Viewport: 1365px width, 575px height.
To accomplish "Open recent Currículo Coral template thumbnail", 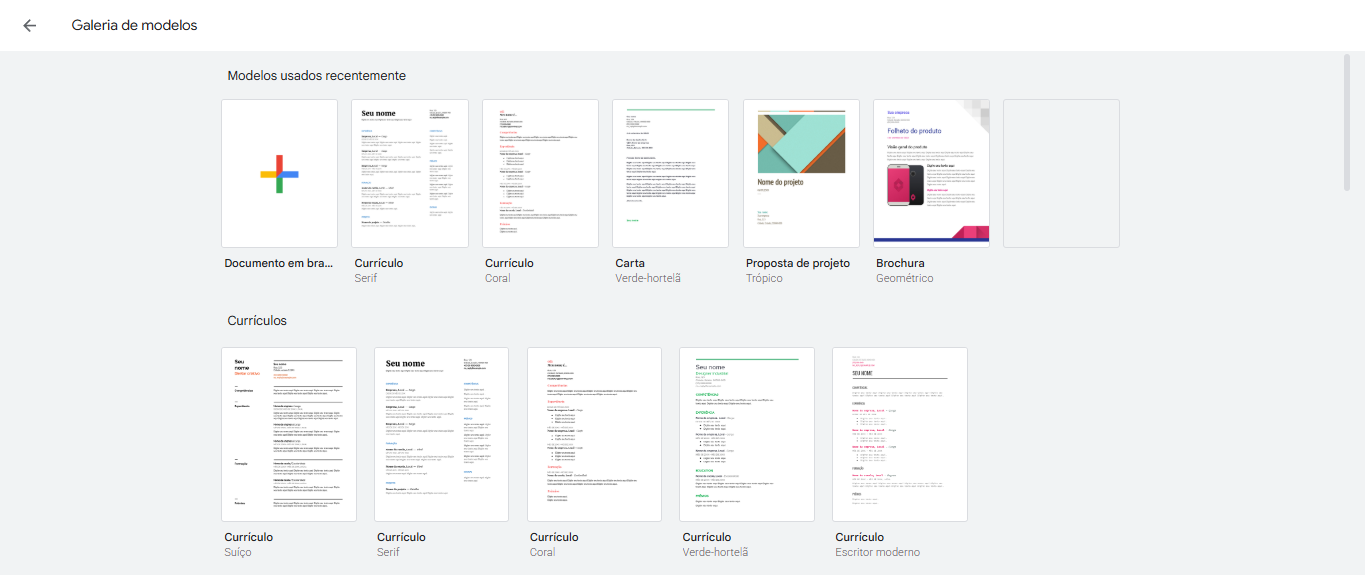I will tap(540, 174).
